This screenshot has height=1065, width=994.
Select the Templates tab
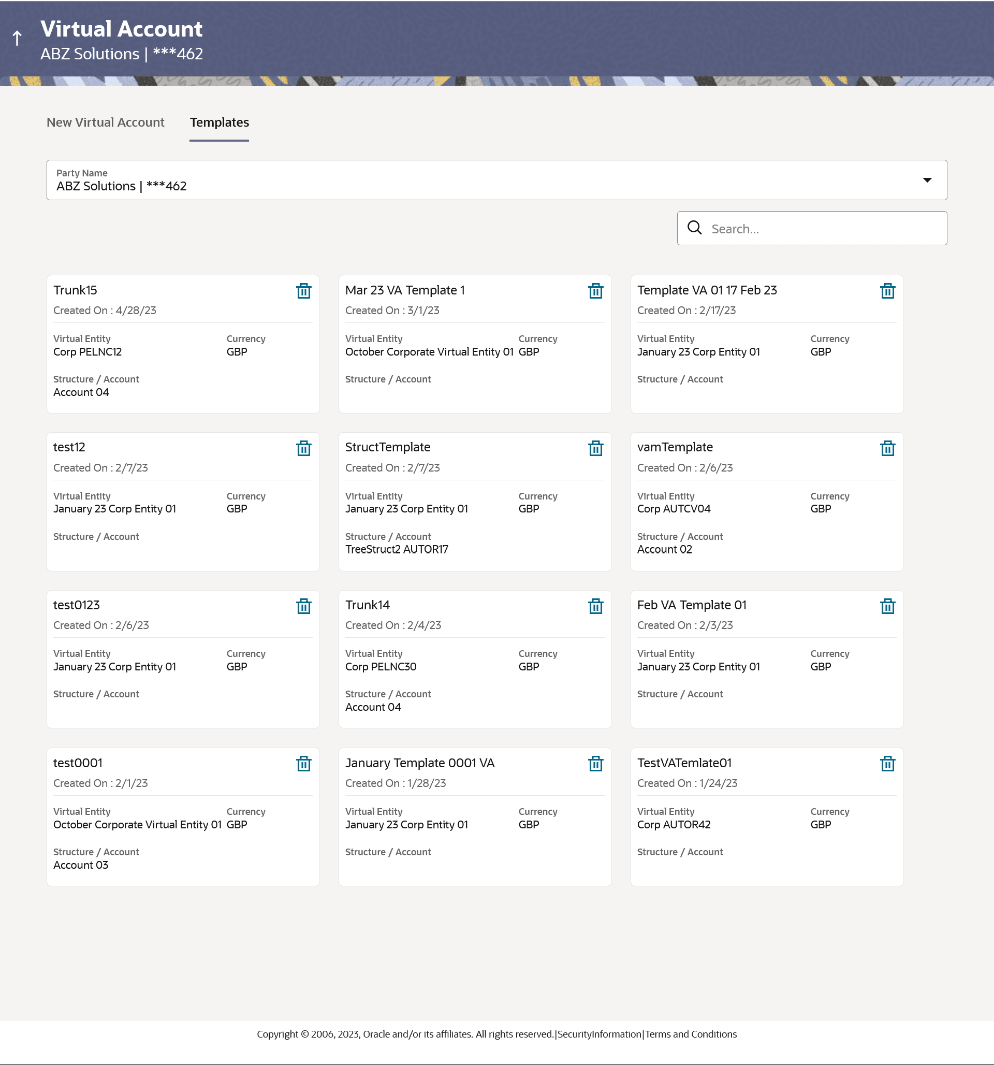(x=219, y=122)
